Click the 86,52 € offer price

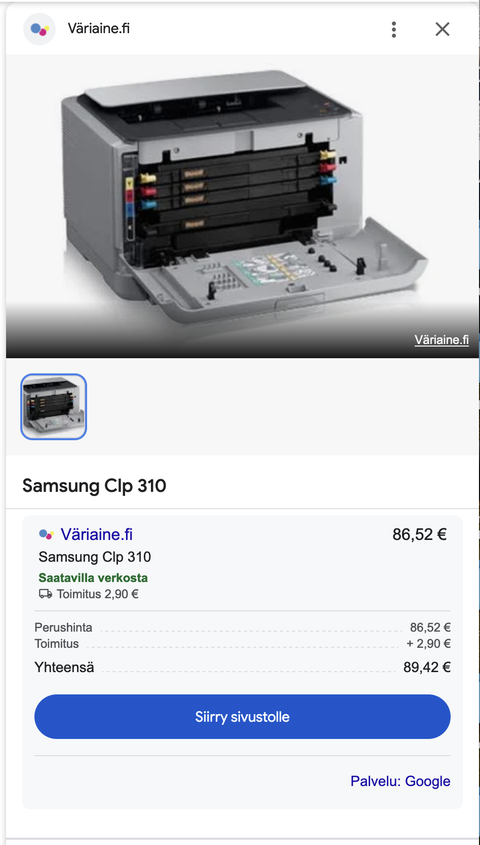pyautogui.click(x=420, y=535)
